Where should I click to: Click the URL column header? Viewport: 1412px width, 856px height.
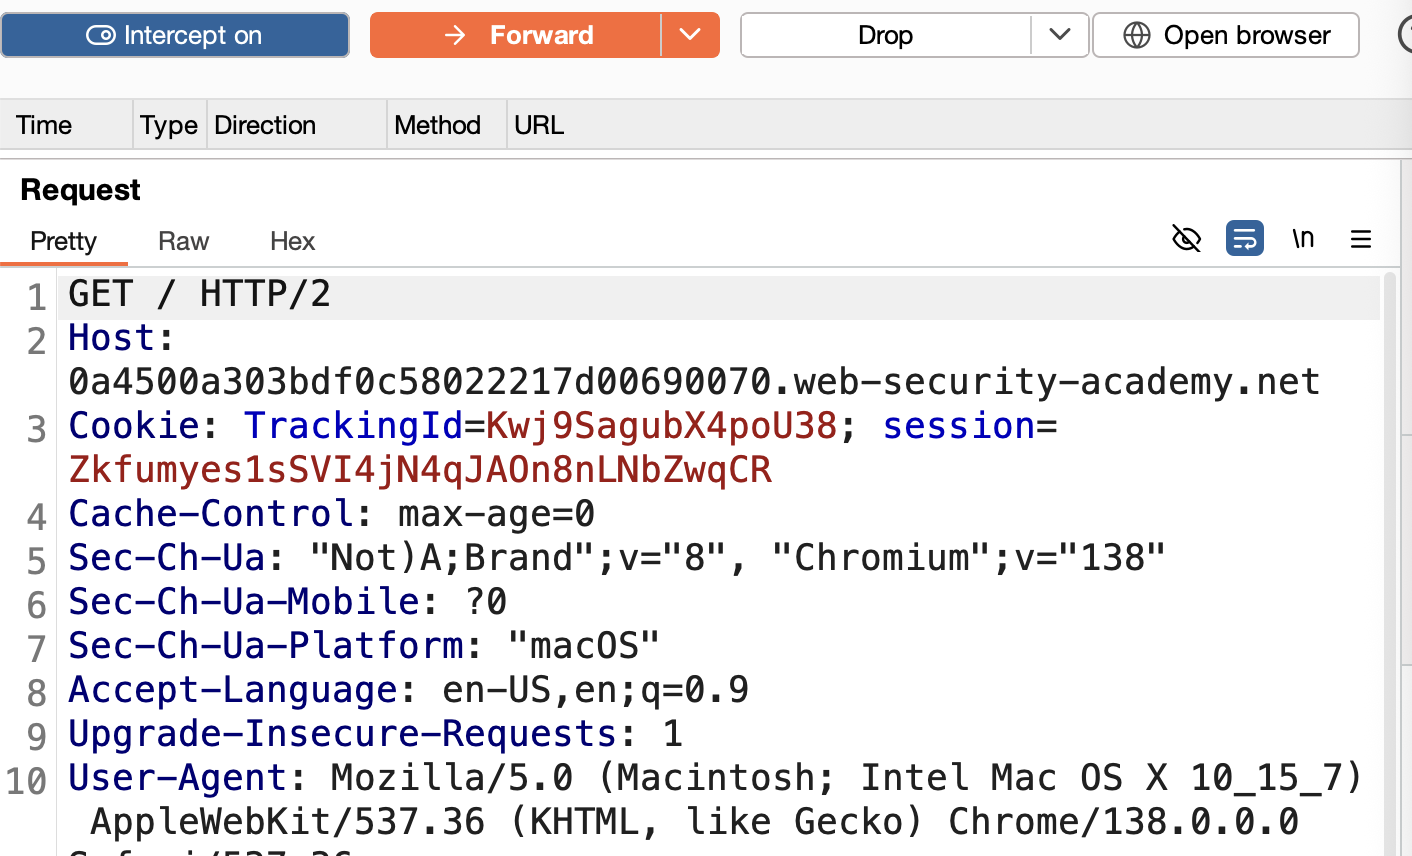pos(539,125)
